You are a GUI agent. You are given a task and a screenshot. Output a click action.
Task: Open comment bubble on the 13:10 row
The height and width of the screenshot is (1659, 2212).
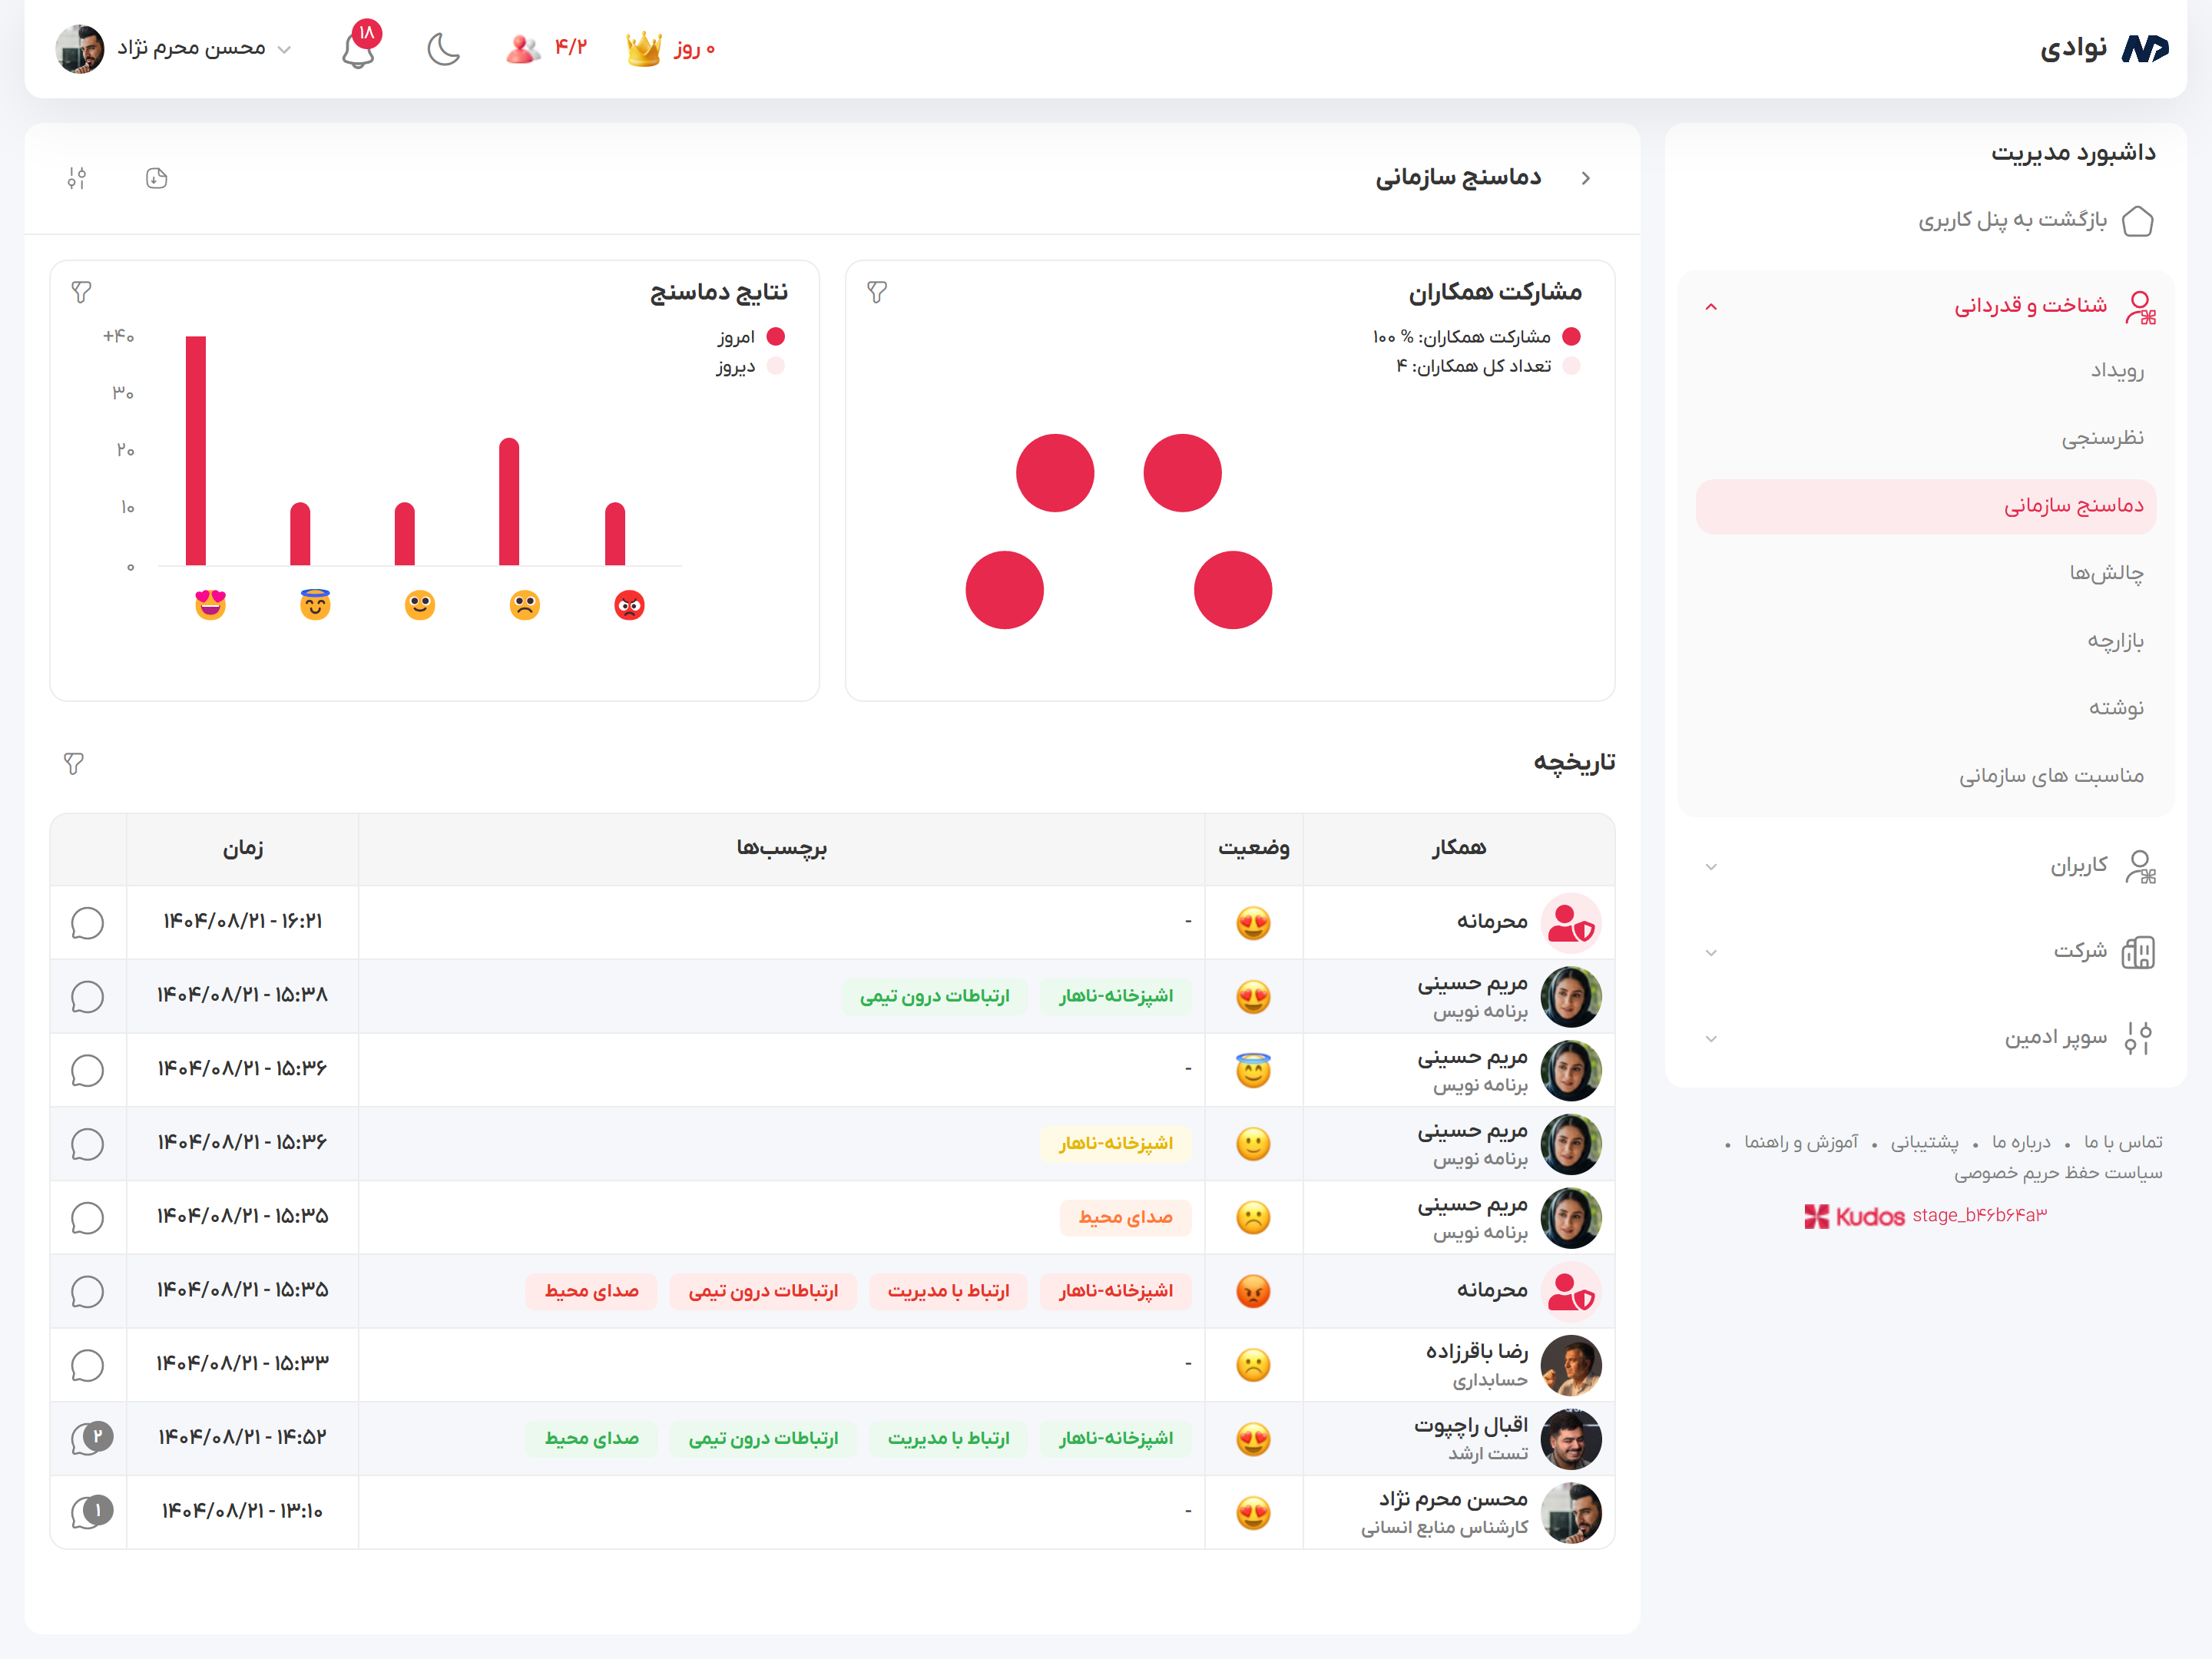pyautogui.click(x=89, y=1512)
